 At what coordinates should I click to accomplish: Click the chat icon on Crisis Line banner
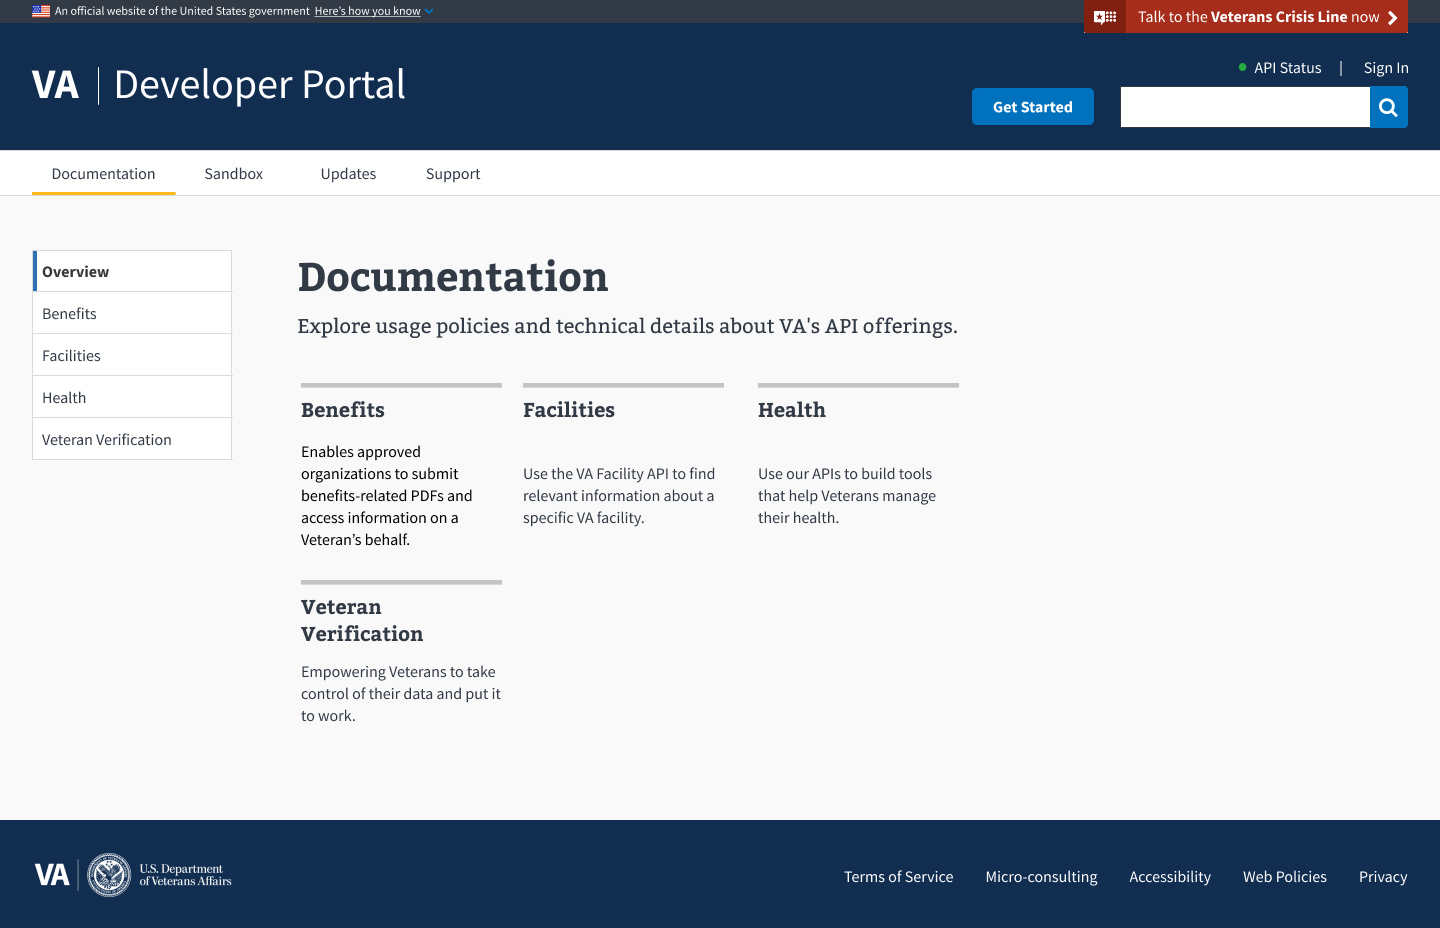pyautogui.click(x=1105, y=17)
